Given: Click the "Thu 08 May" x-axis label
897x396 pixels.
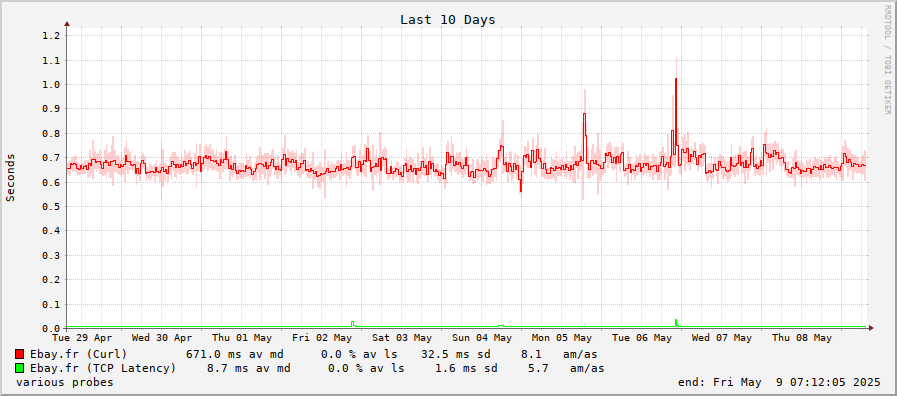Looking at the screenshot, I should (801, 338).
